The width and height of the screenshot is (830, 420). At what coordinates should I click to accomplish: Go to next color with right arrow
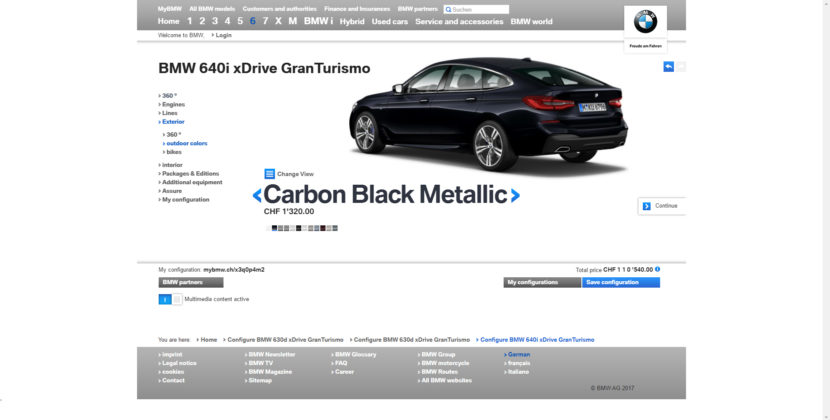(x=515, y=196)
